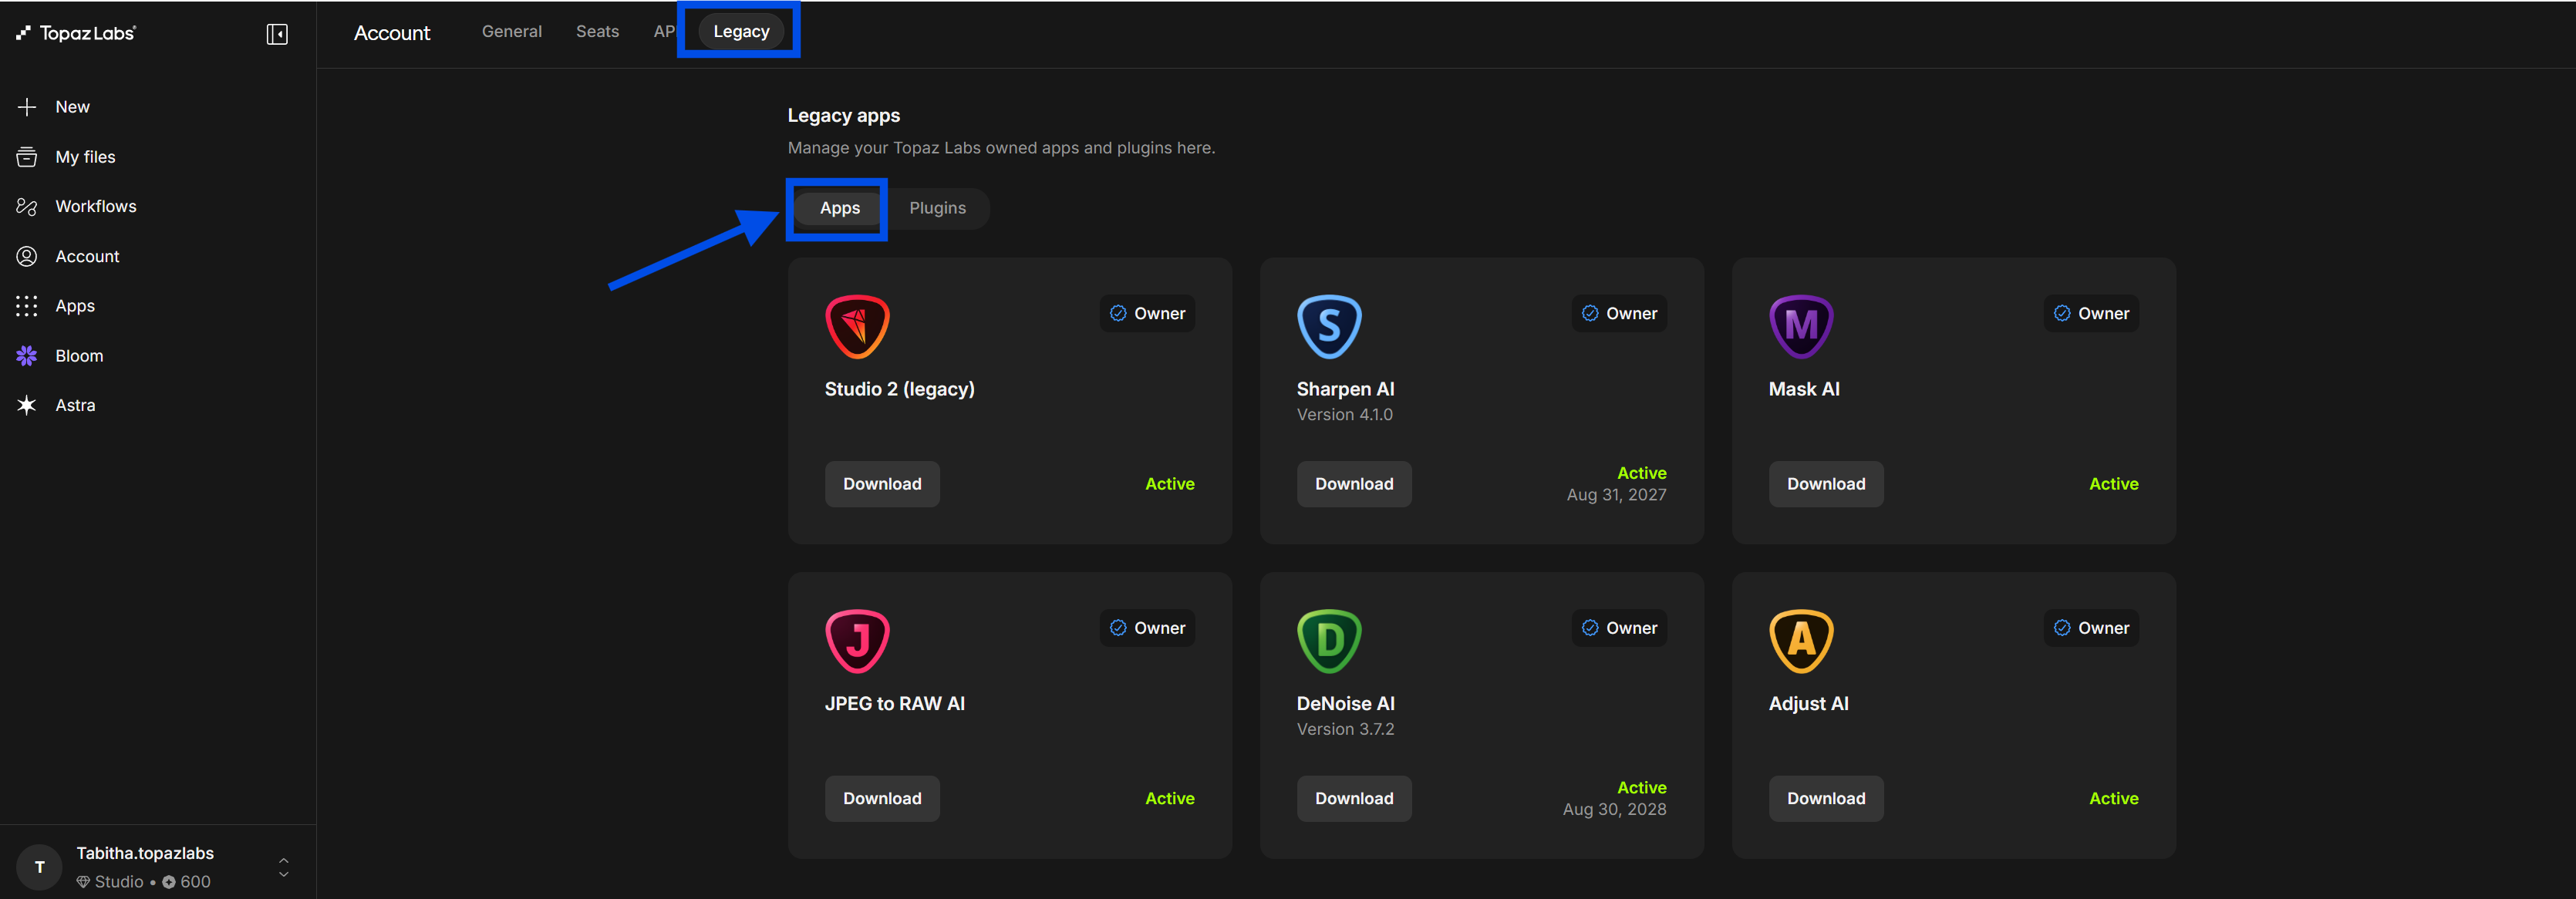Click the DeNoise AI shield icon
Image resolution: width=2576 pixels, height=899 pixels.
[x=1329, y=641]
